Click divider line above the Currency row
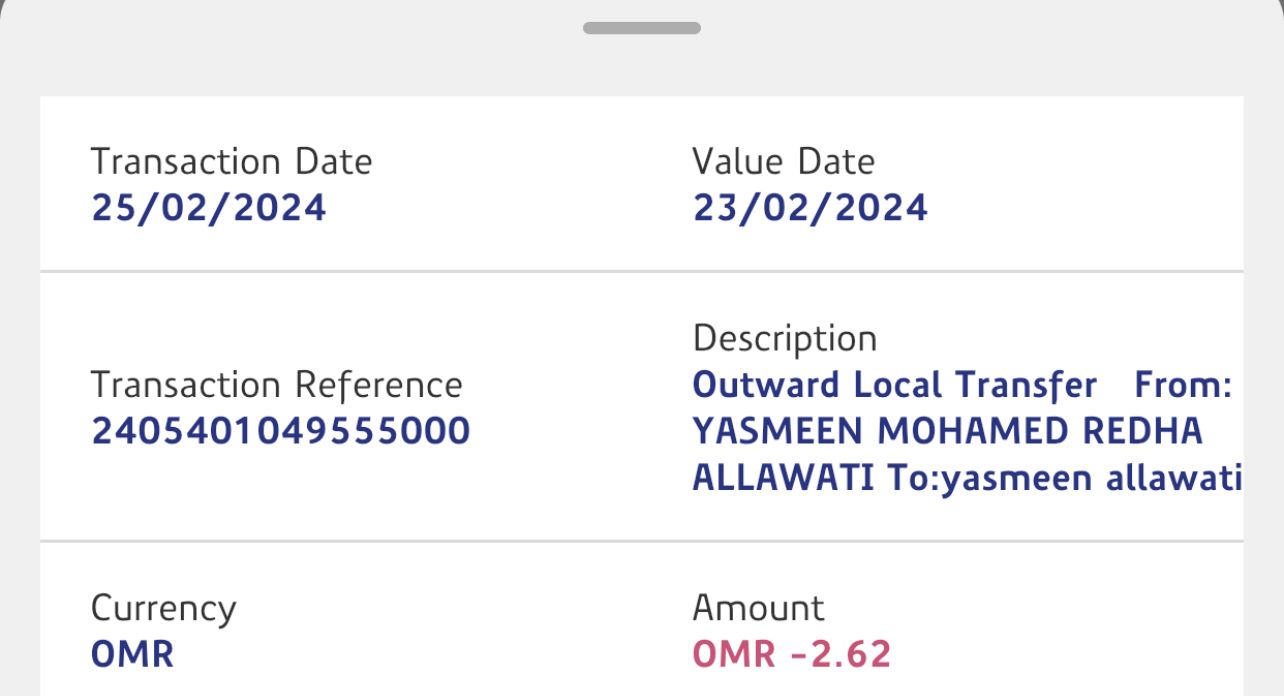 pos(641,541)
